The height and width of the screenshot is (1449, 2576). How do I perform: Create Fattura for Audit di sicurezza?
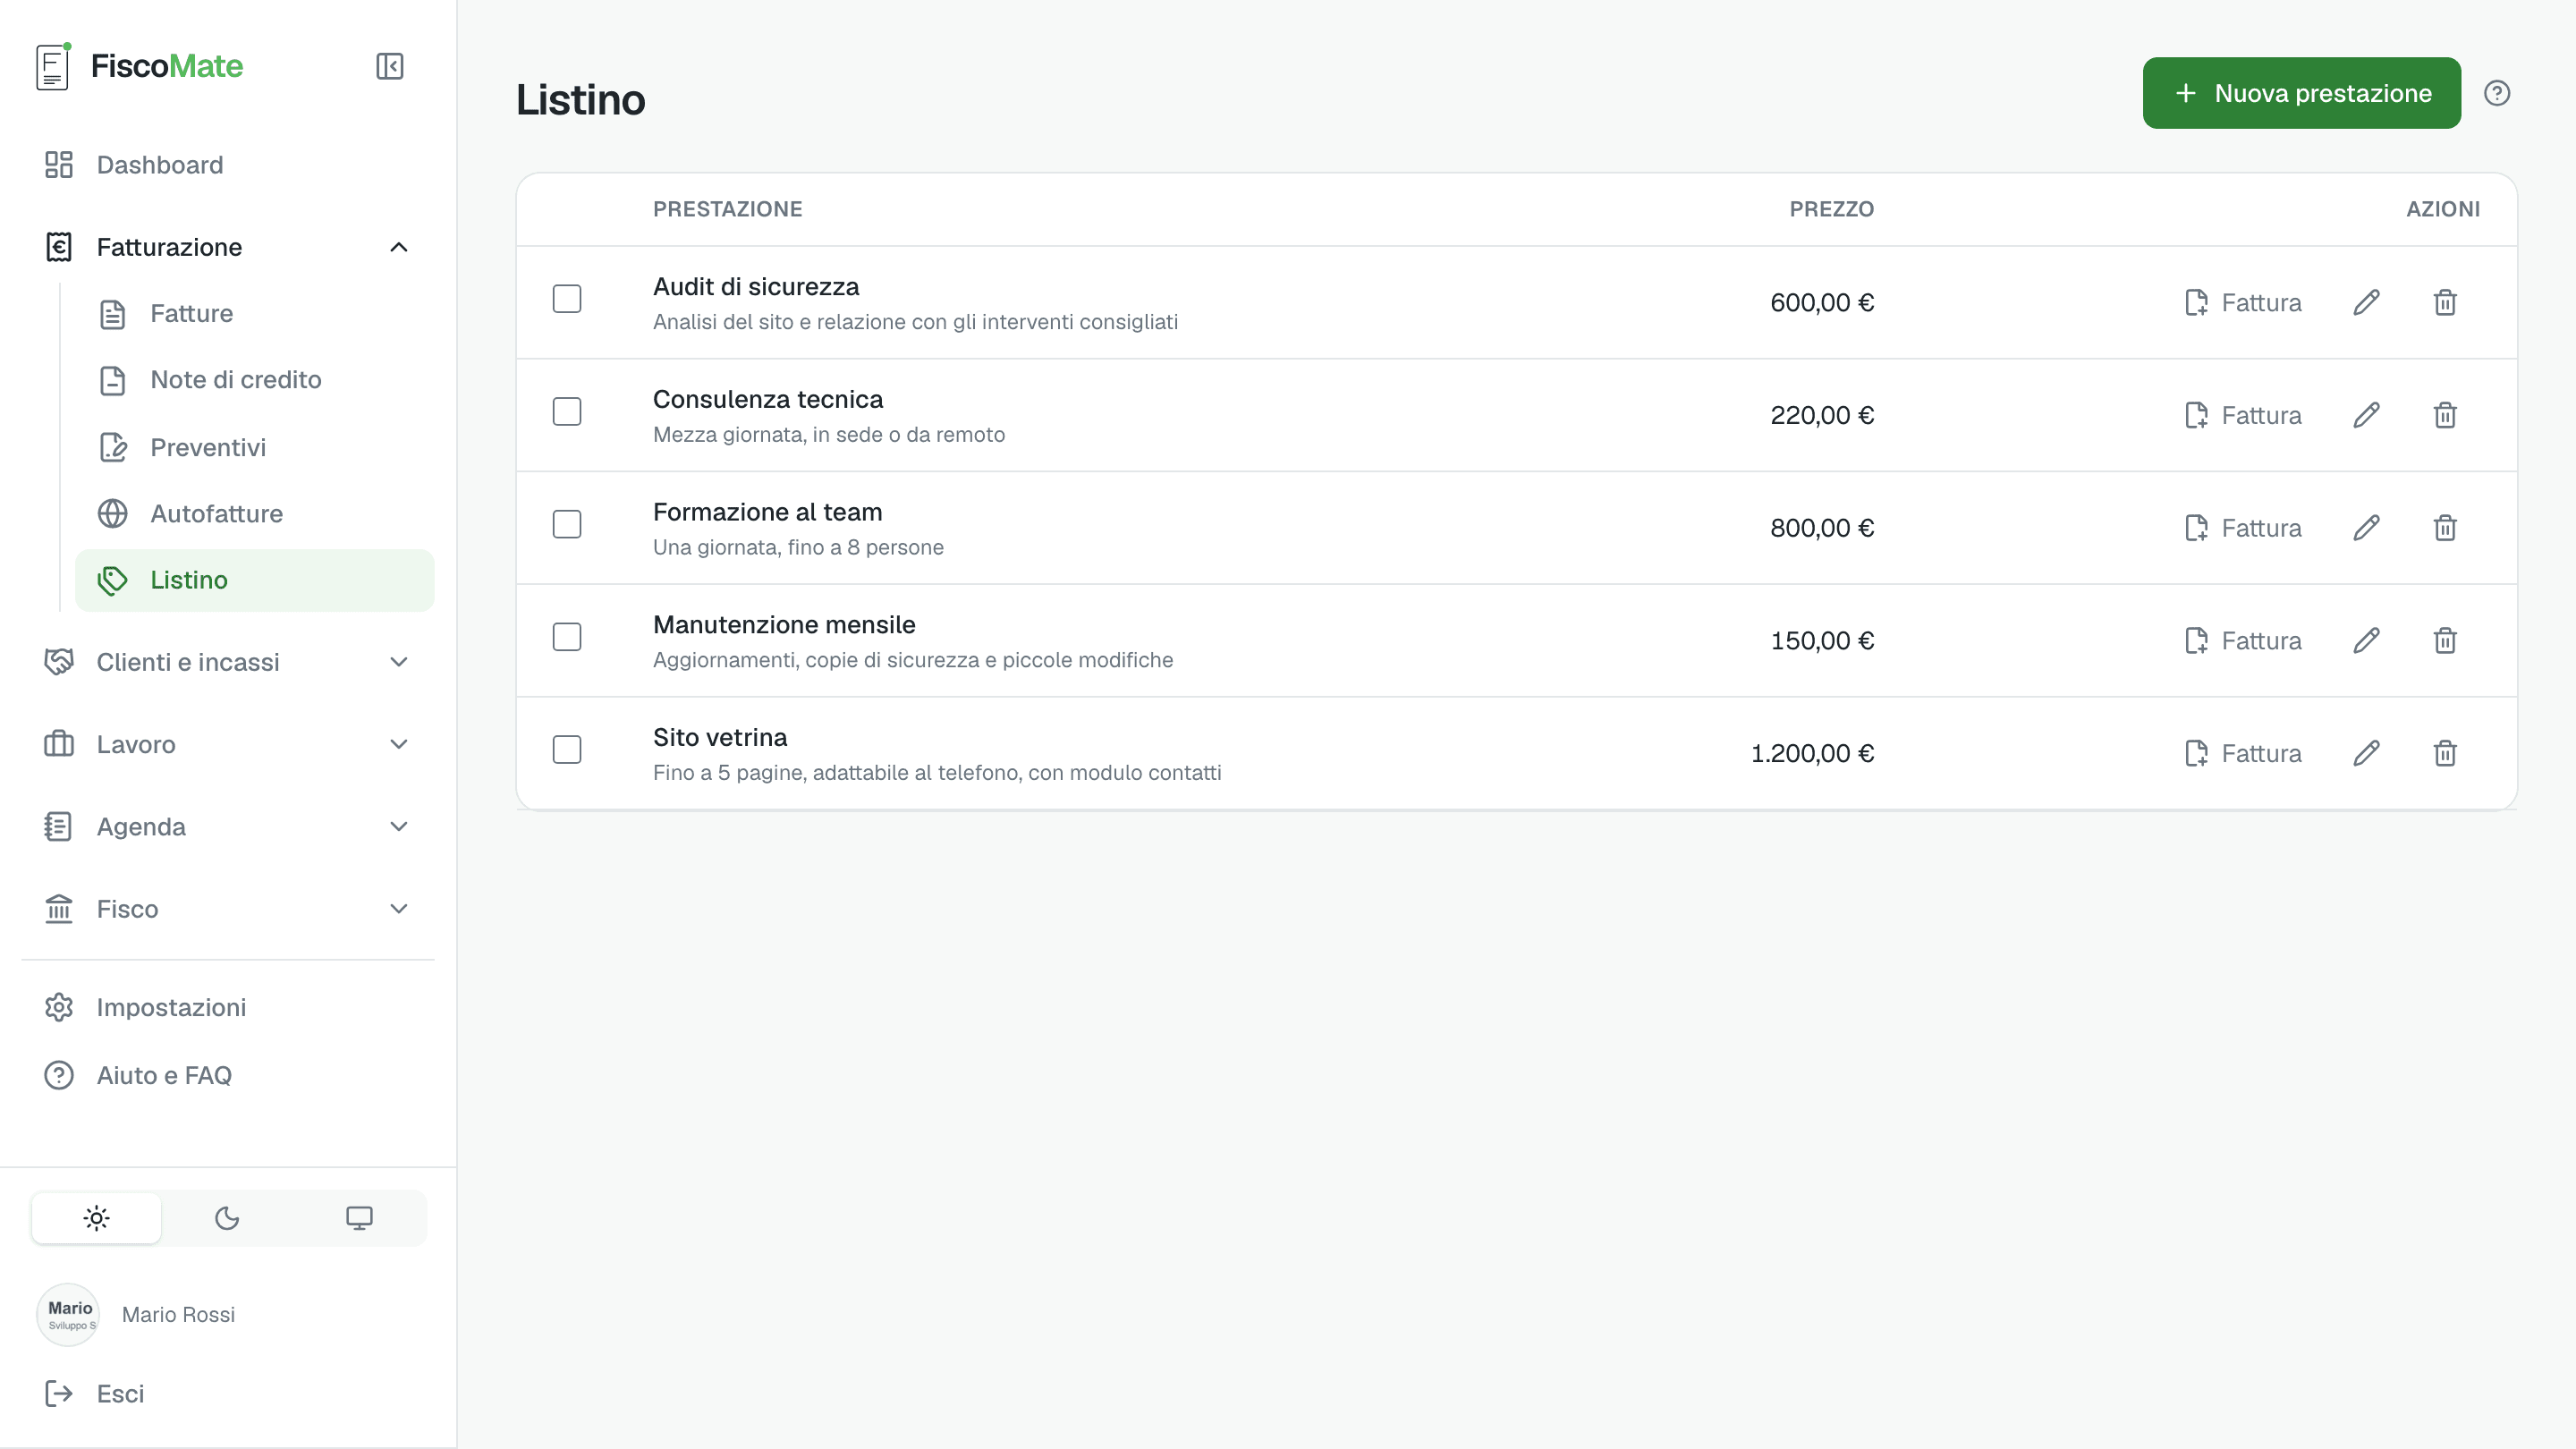tap(2243, 302)
